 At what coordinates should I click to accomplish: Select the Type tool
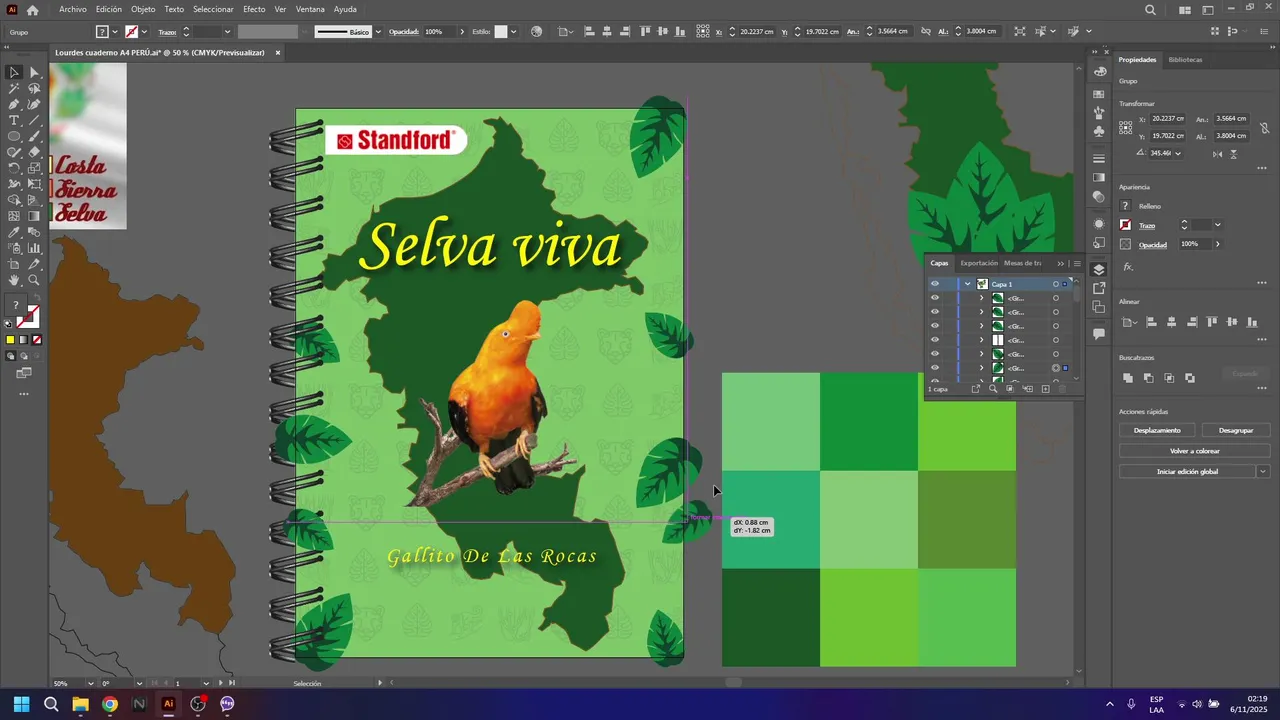point(14,120)
